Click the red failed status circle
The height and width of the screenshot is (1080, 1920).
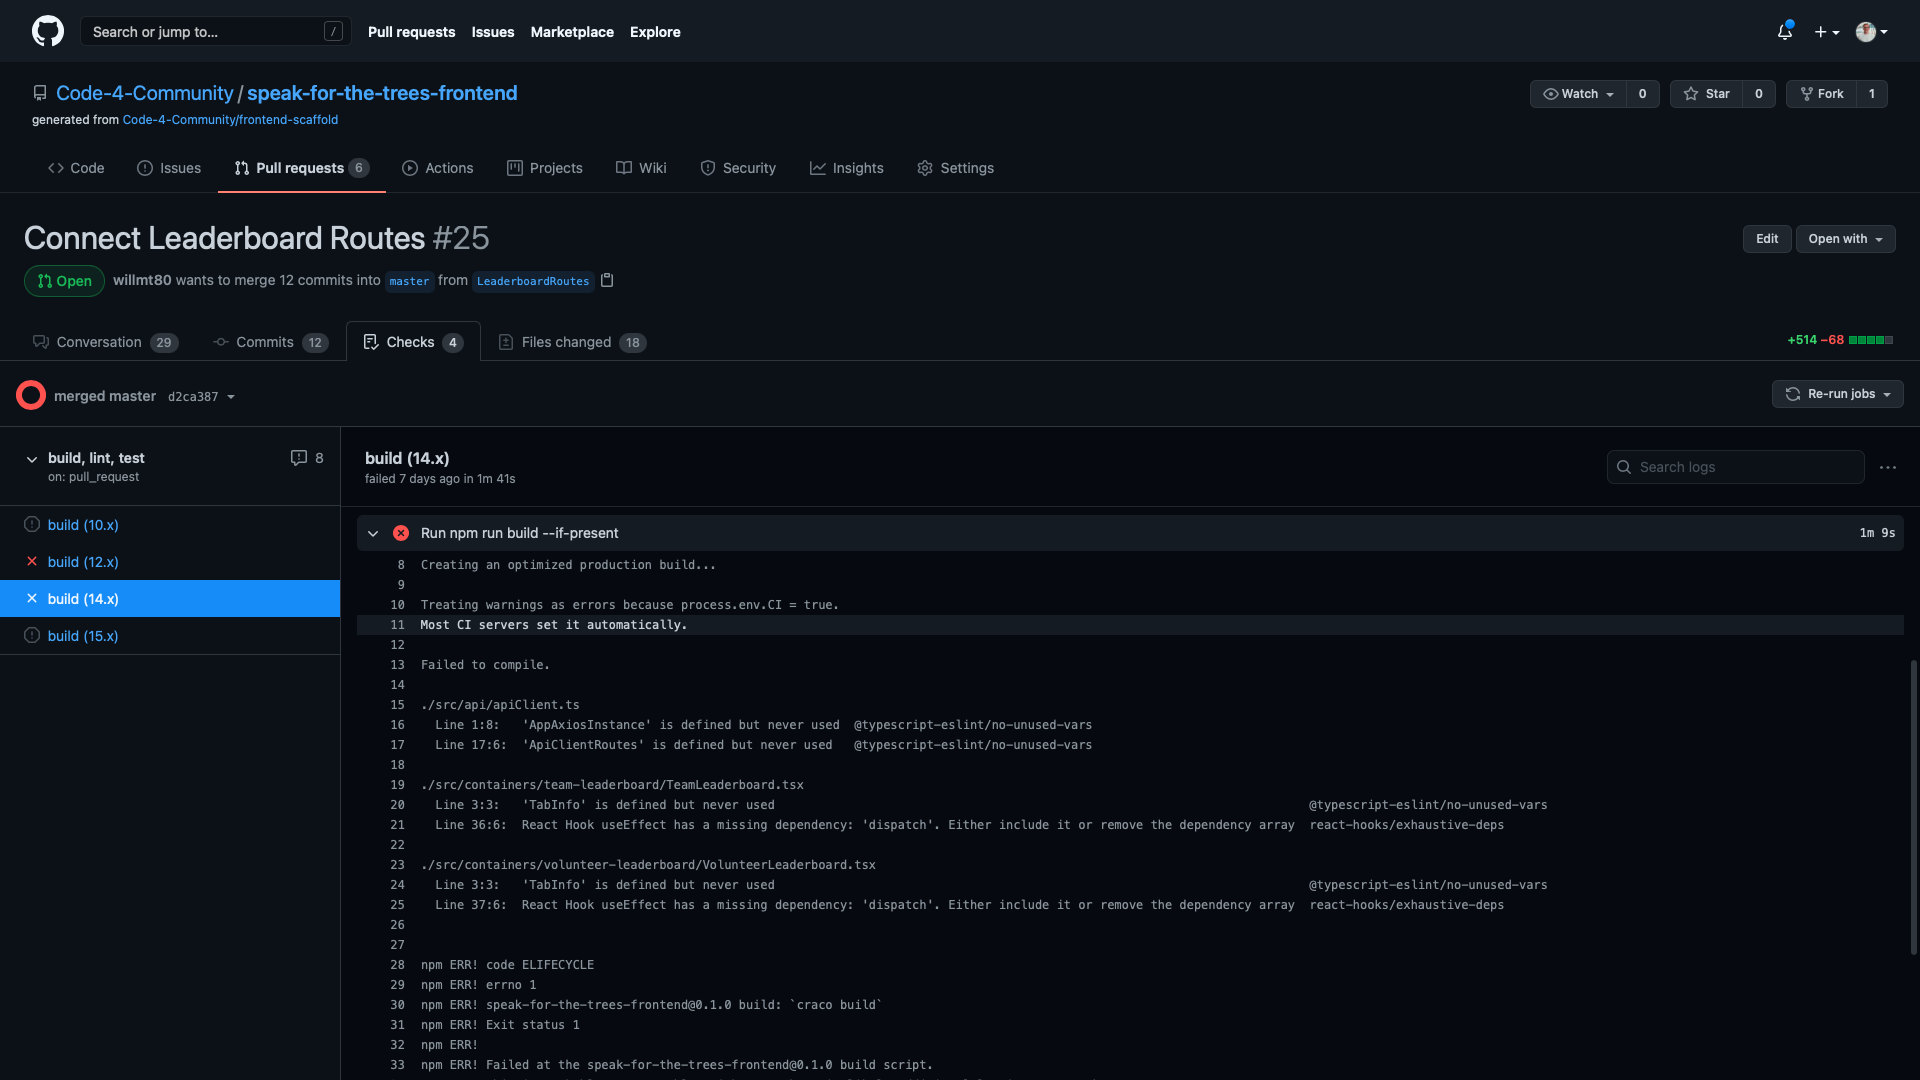pos(31,396)
